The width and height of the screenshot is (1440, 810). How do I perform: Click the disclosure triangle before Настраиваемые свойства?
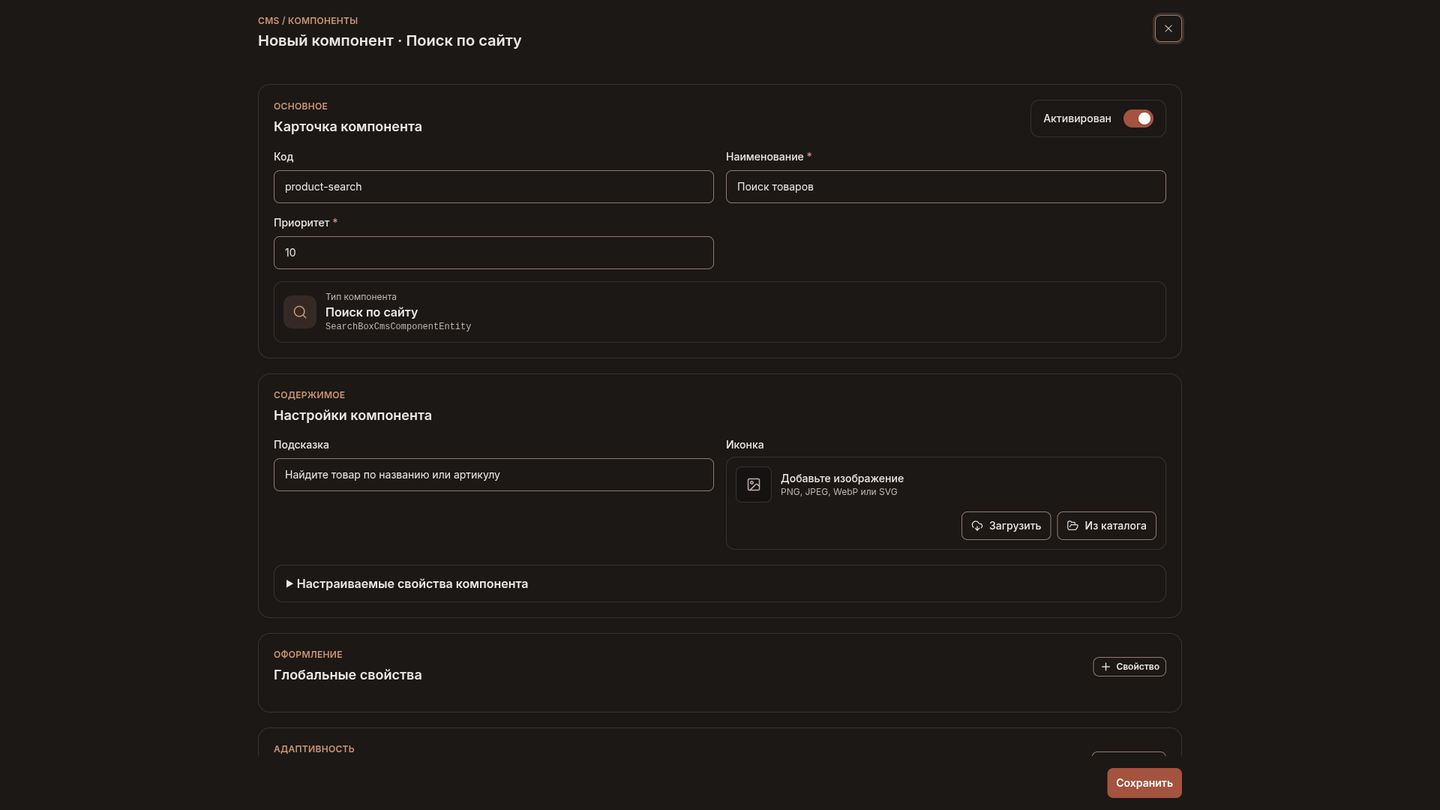(289, 584)
